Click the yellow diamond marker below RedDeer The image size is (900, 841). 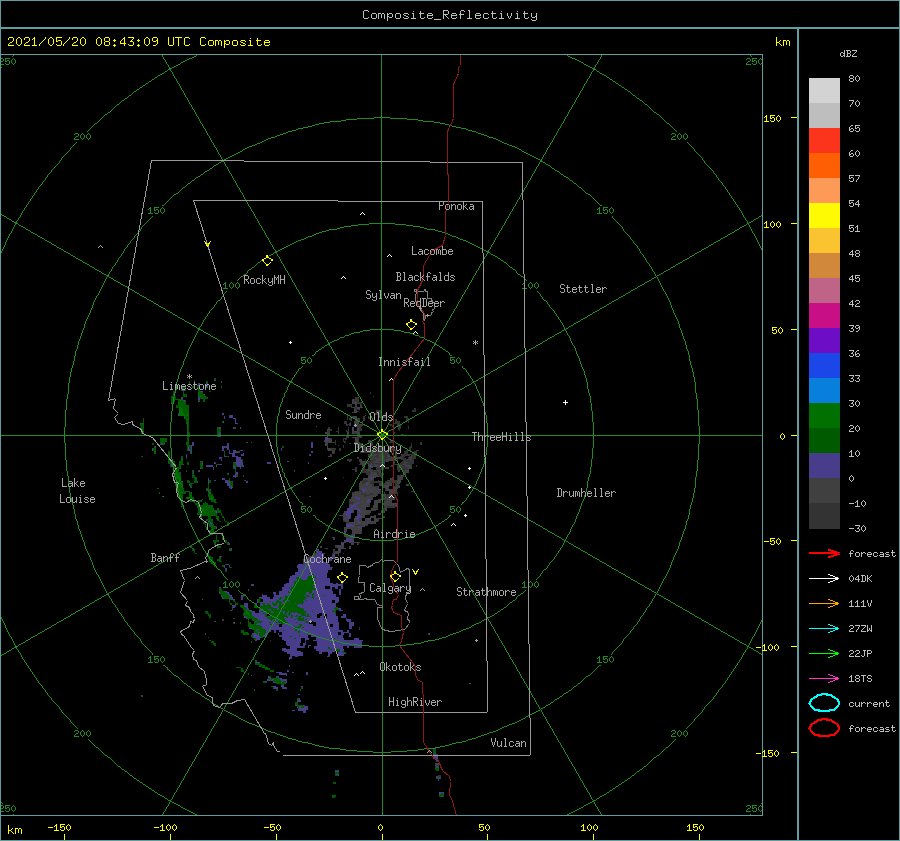coord(411,325)
